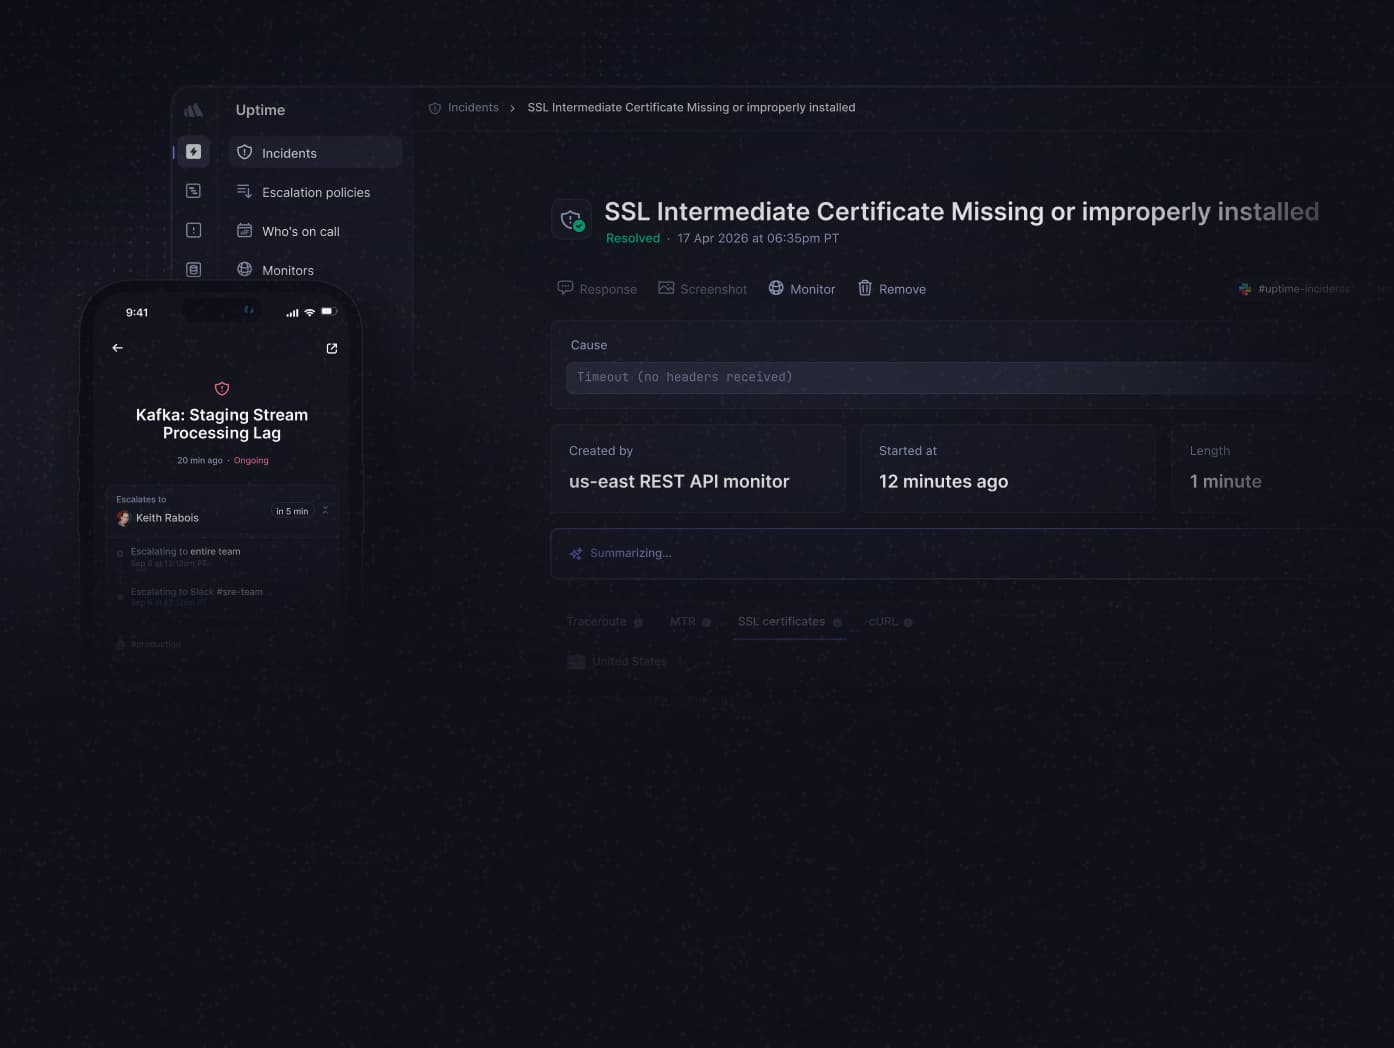Click the Remove trash icon
This screenshot has width=1394, height=1048.
(865, 288)
